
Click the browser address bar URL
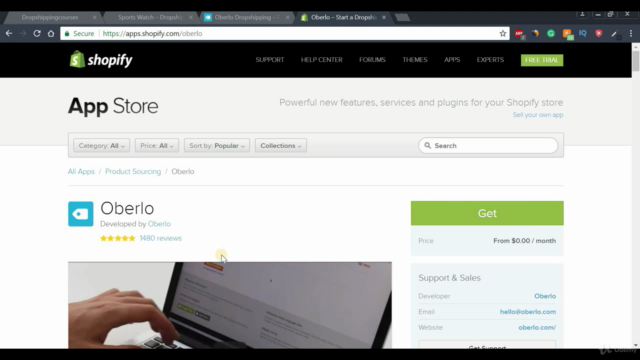tap(153, 33)
